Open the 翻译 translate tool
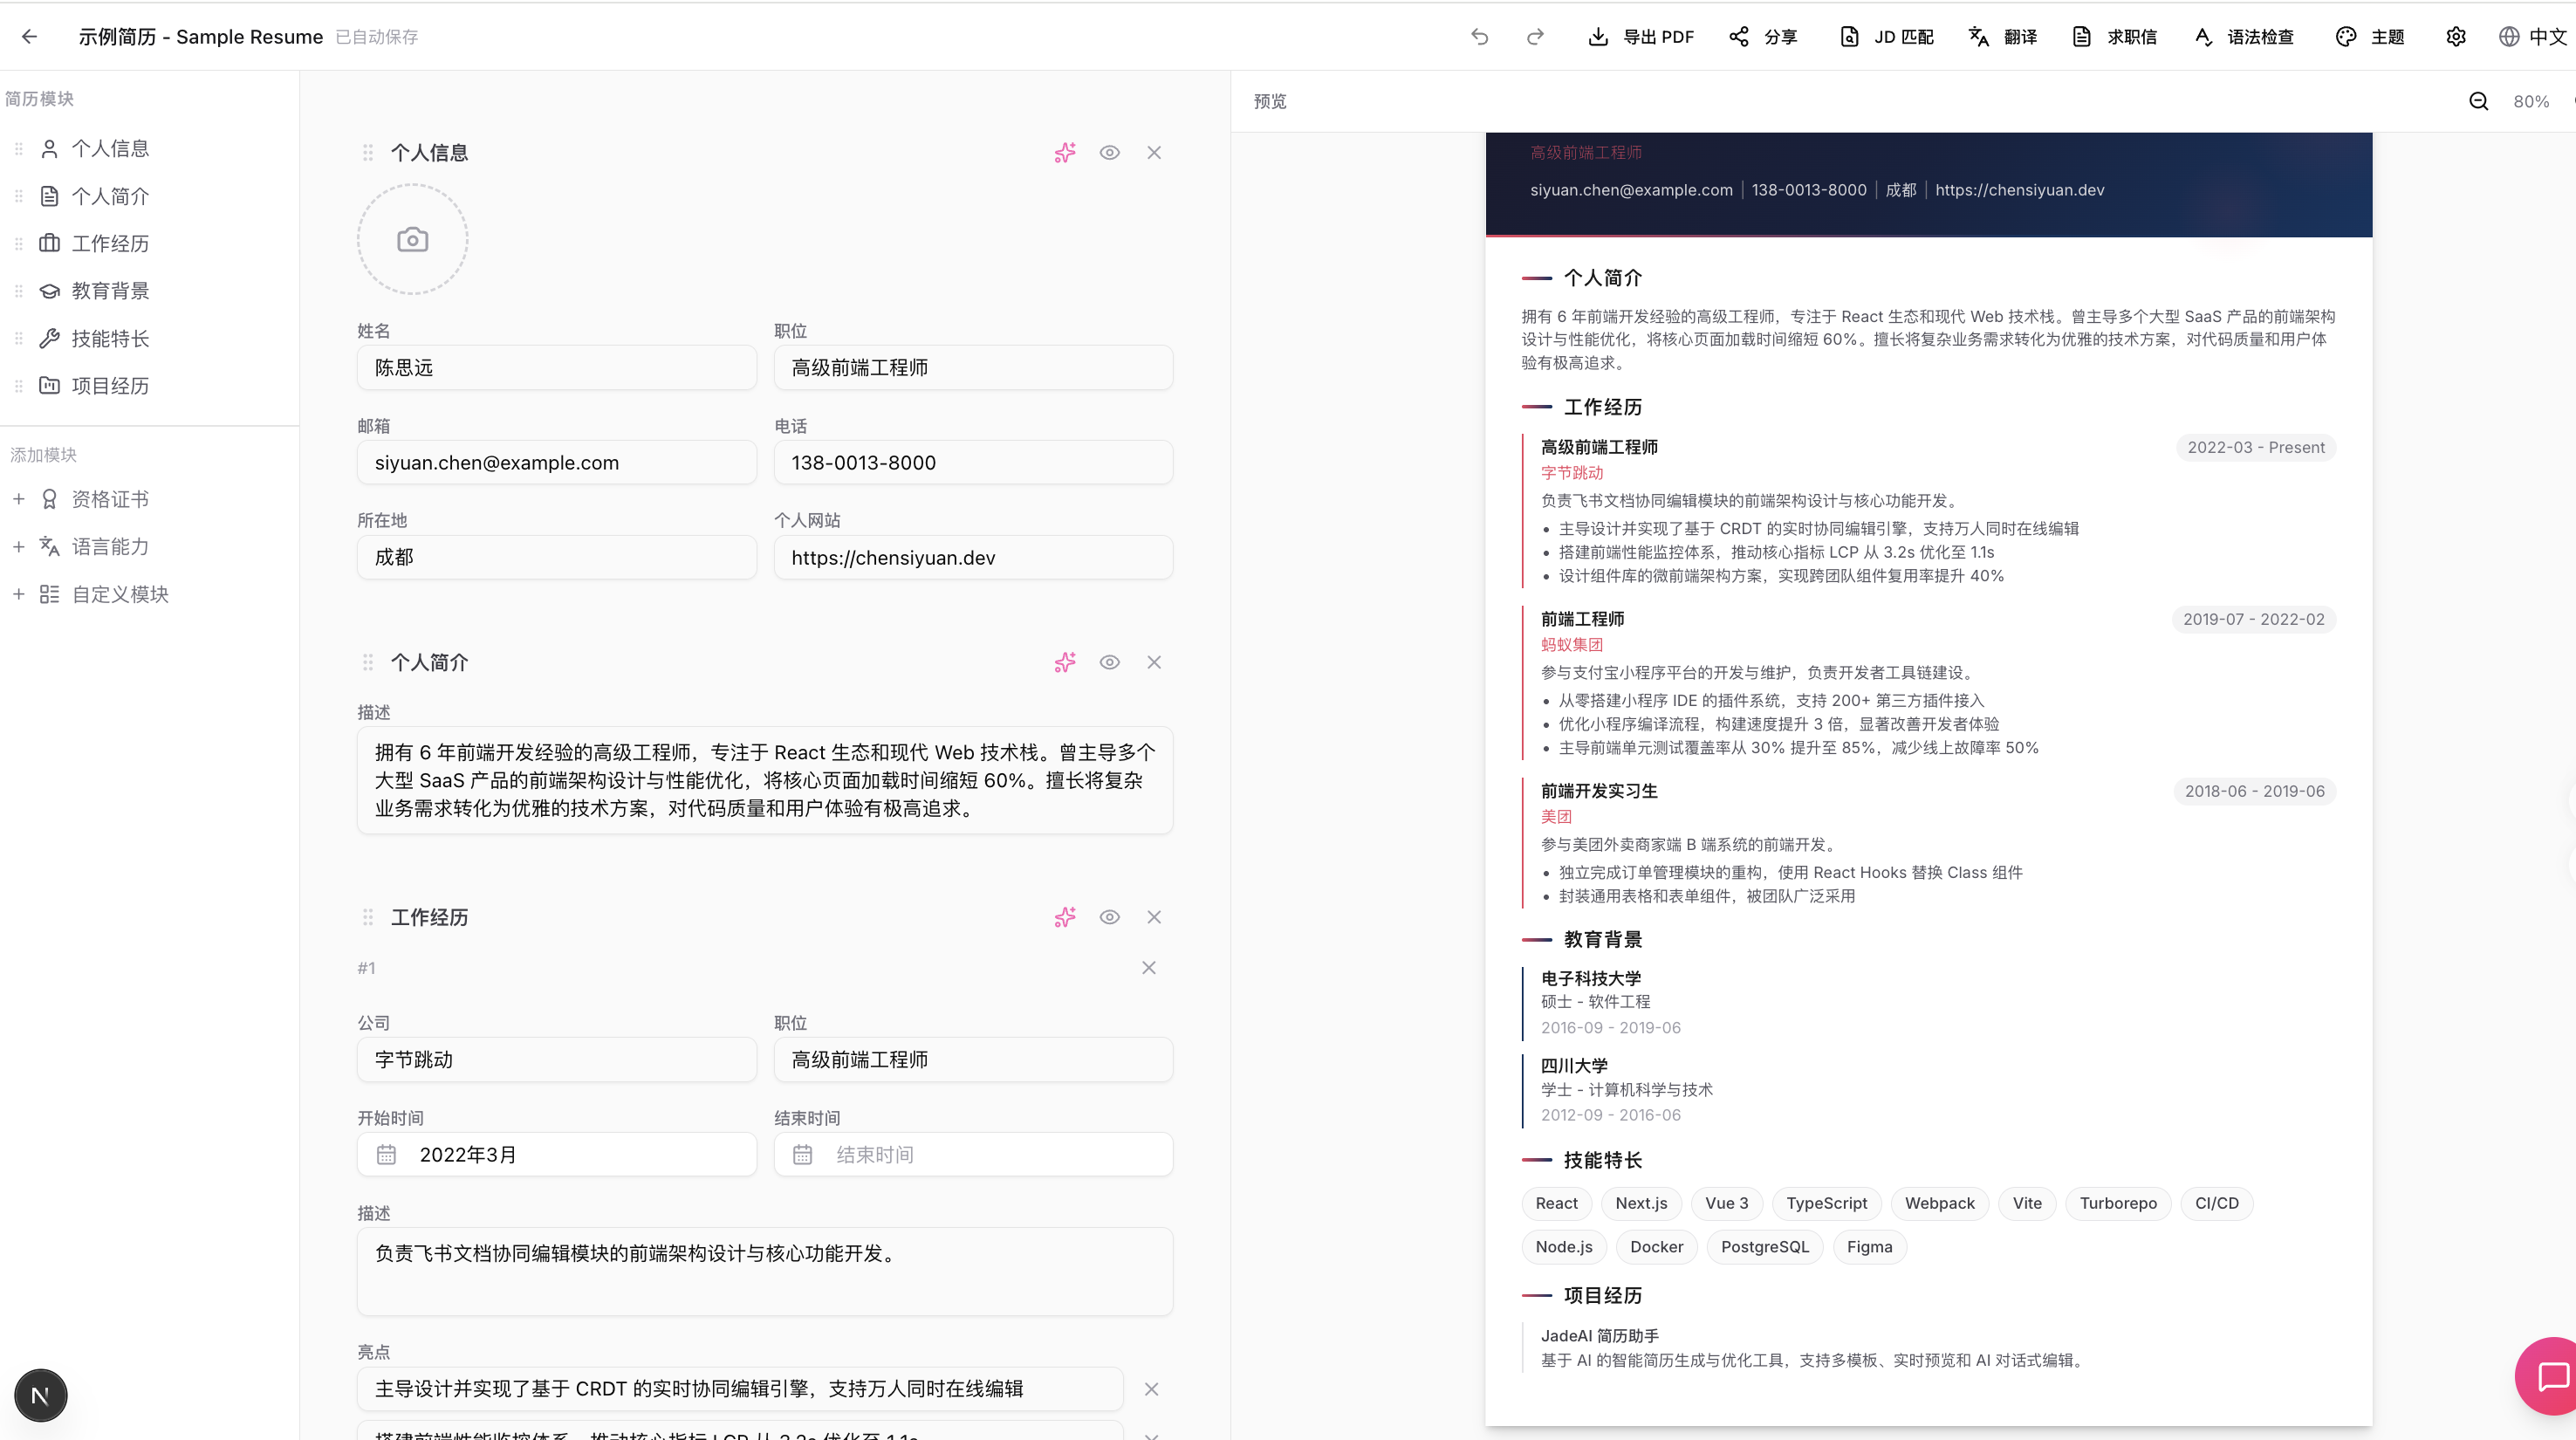The image size is (2576, 1440). tap(2003, 36)
